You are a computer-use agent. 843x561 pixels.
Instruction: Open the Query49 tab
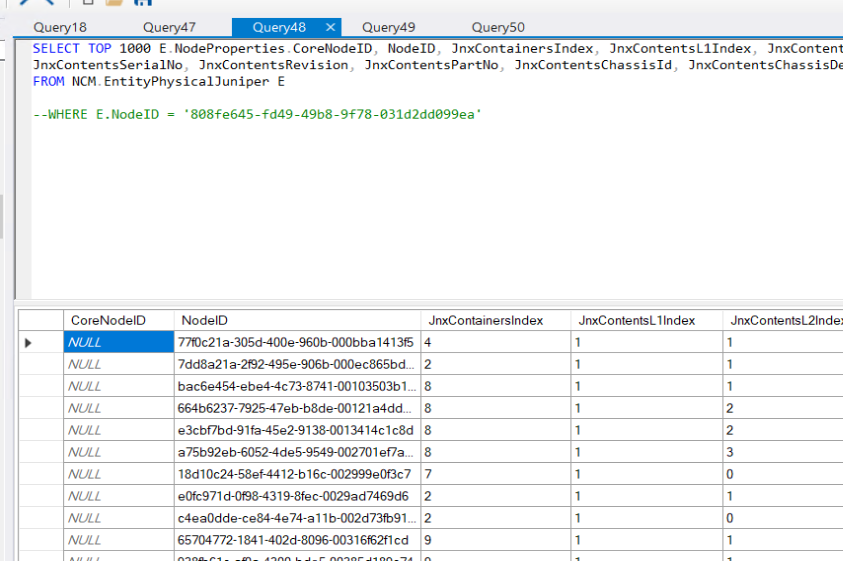point(389,27)
